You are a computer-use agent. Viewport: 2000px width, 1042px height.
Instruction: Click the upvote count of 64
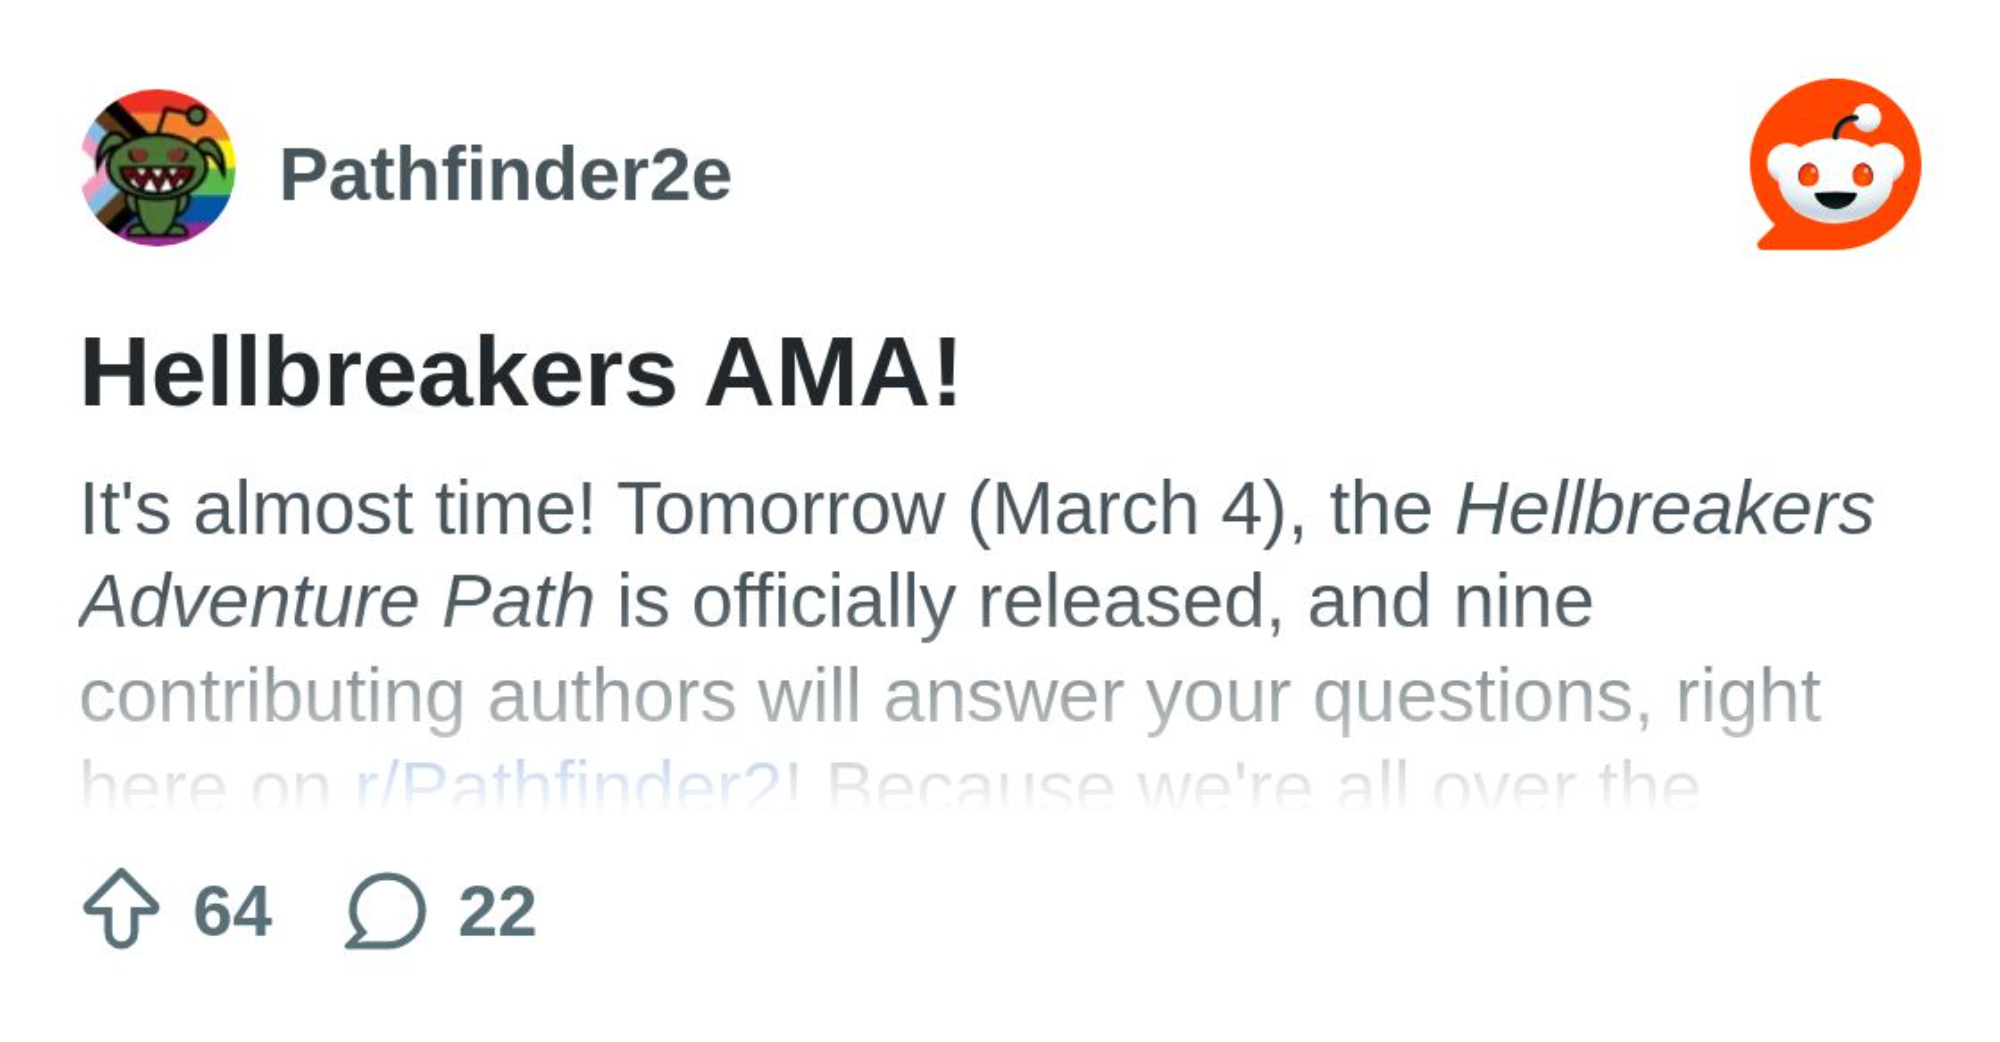point(232,911)
